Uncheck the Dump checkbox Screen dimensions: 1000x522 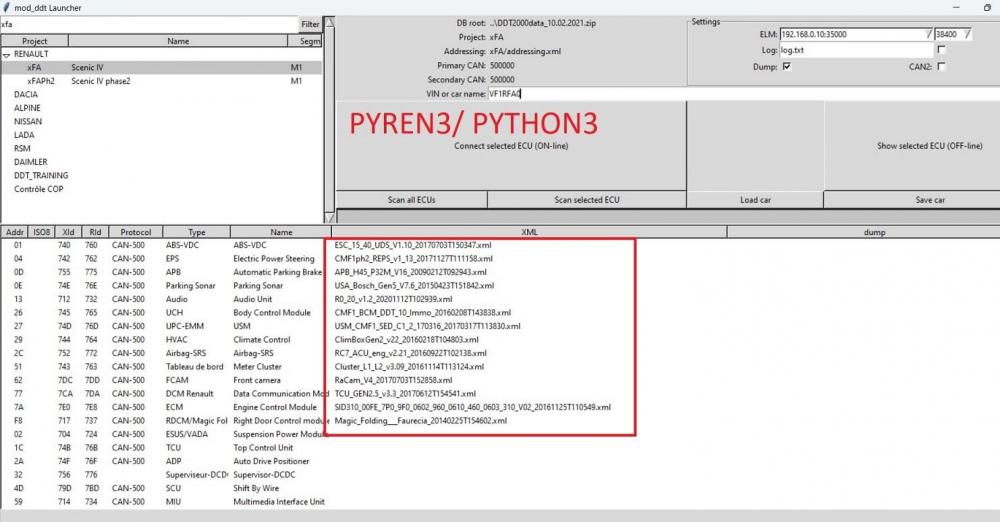pyautogui.click(x=786, y=66)
